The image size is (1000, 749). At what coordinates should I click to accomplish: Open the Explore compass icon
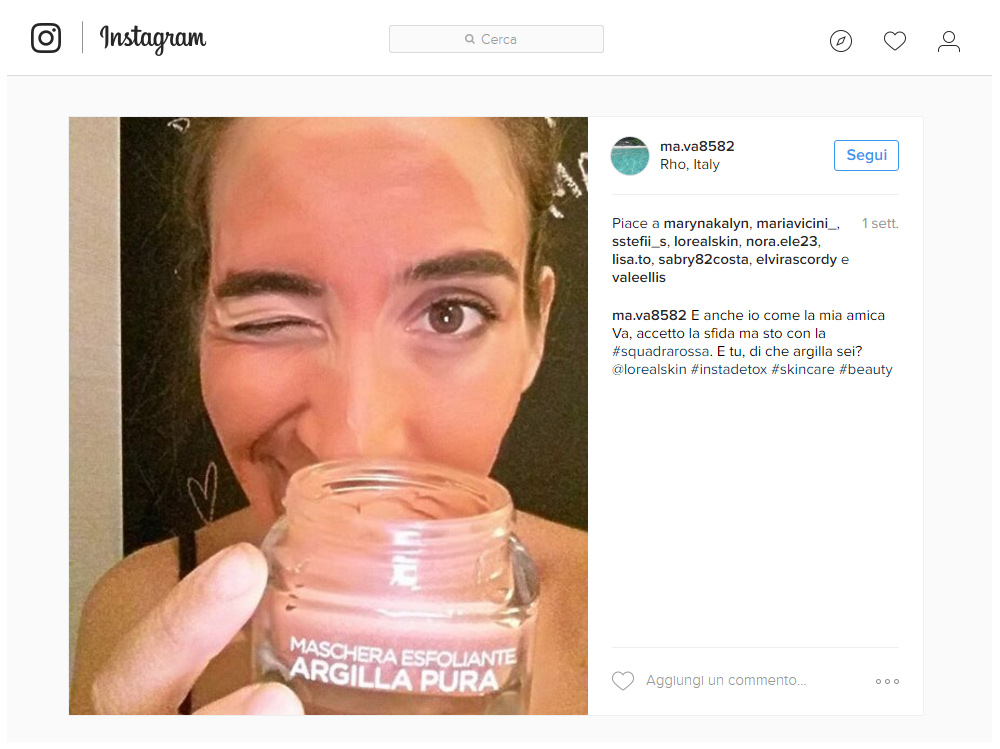click(x=841, y=41)
